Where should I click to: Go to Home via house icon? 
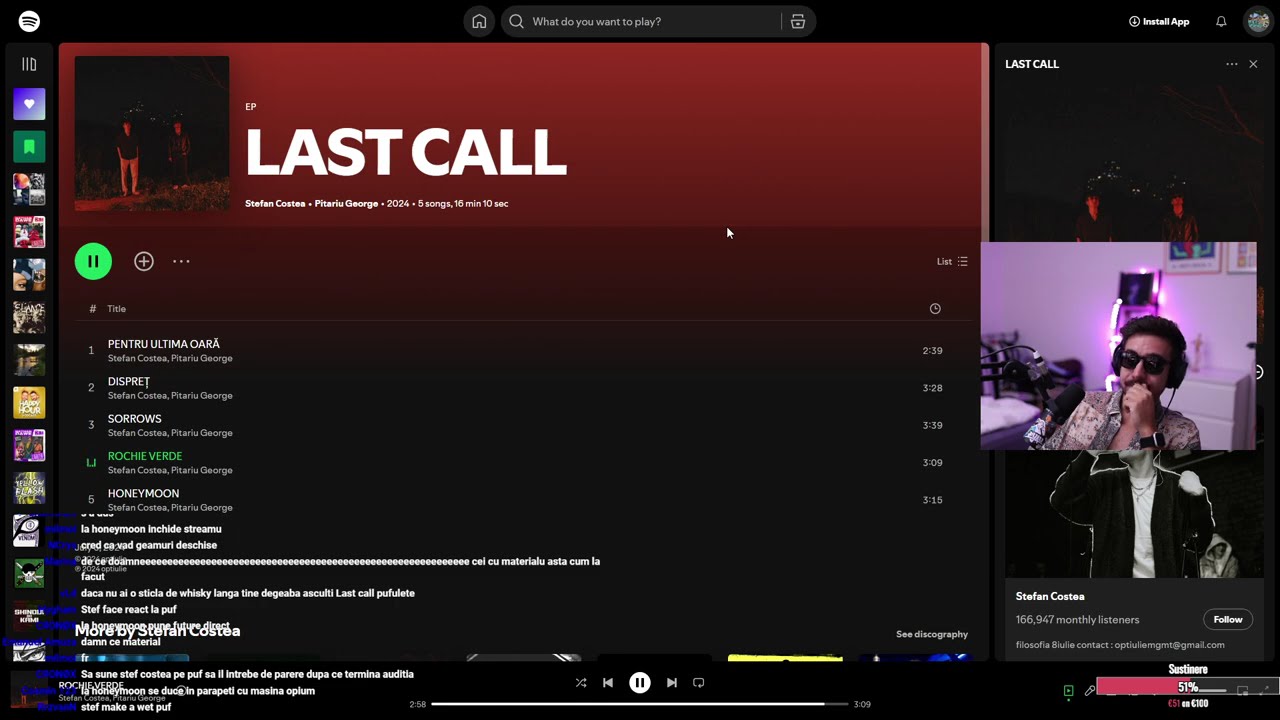[x=479, y=21]
